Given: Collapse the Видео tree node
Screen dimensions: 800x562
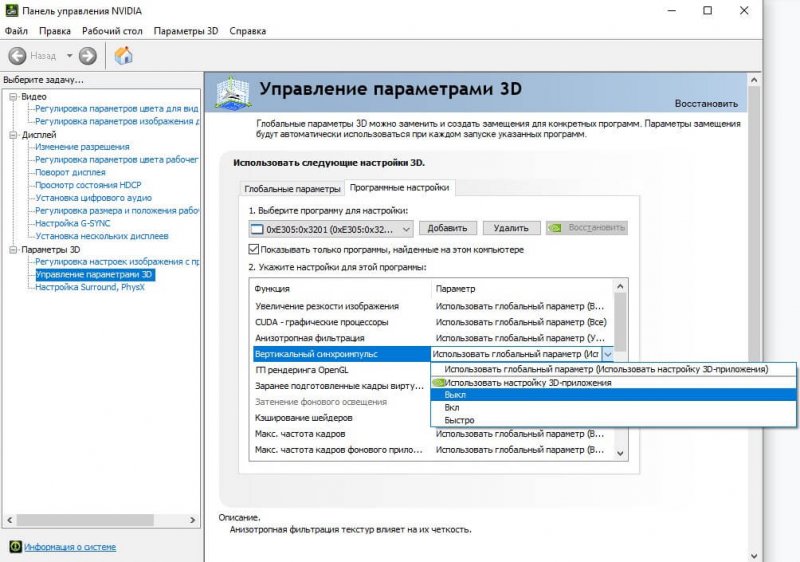Looking at the screenshot, I should 13,96.
